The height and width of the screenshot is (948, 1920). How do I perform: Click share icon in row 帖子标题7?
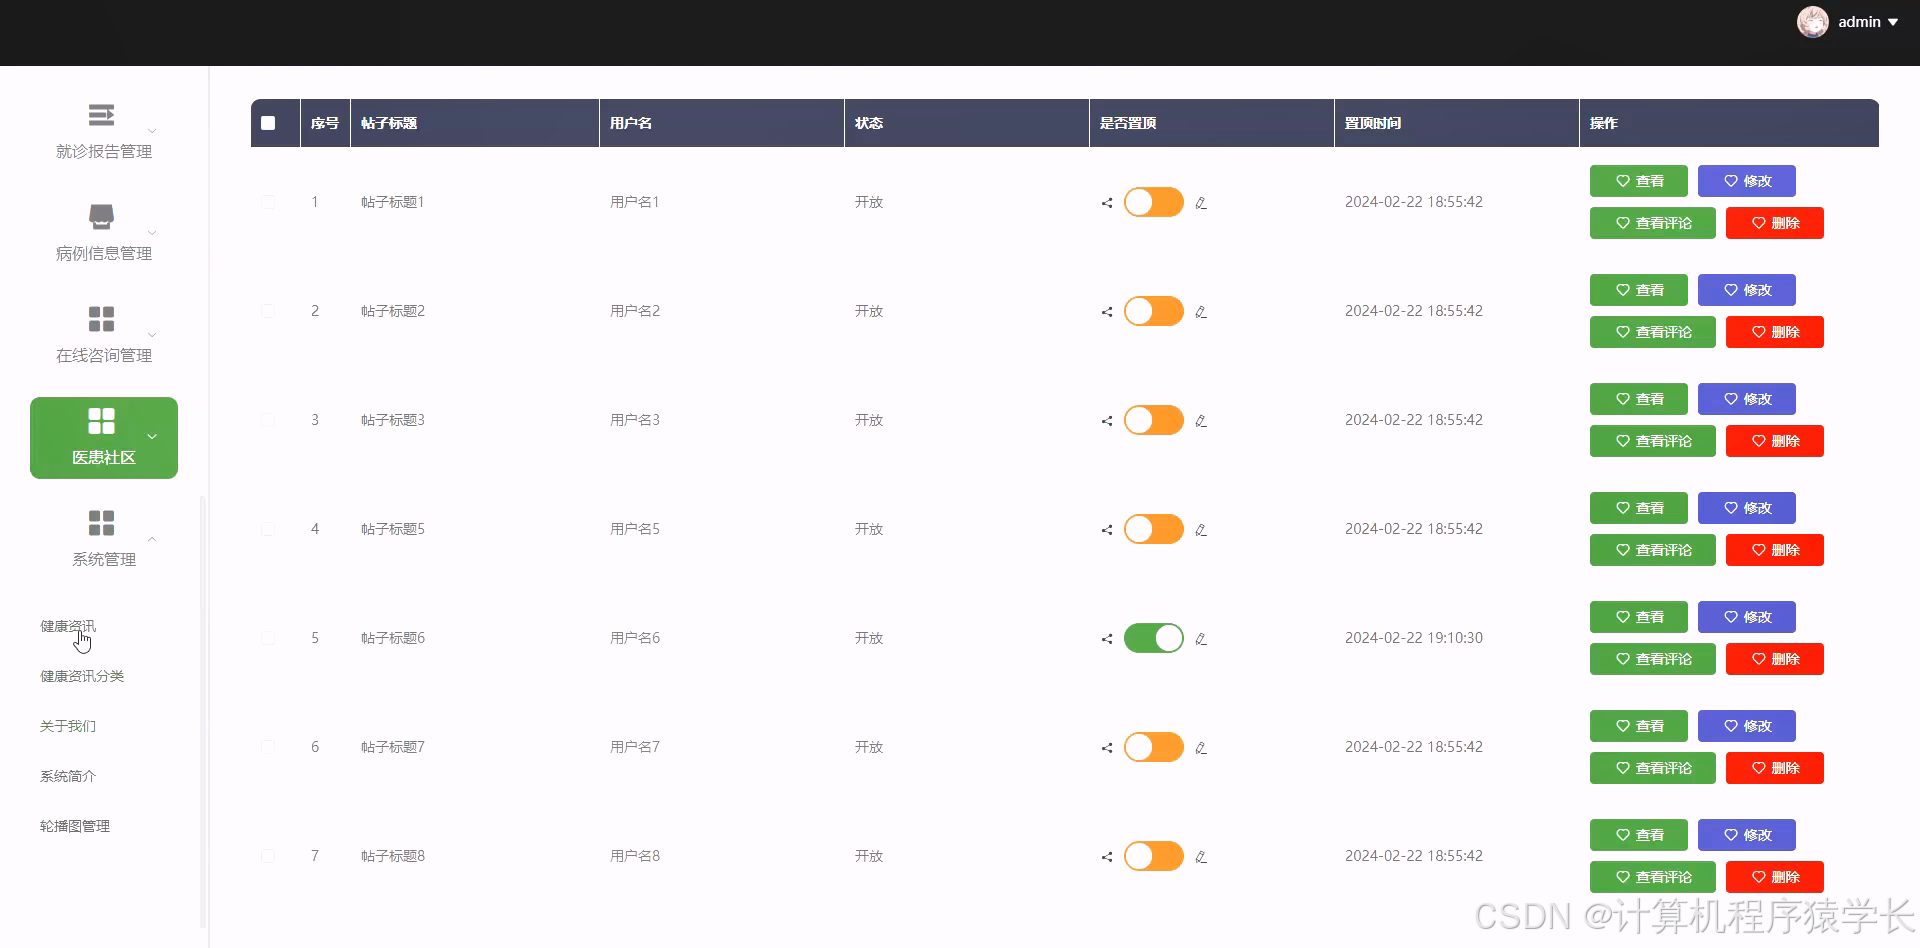point(1107,748)
